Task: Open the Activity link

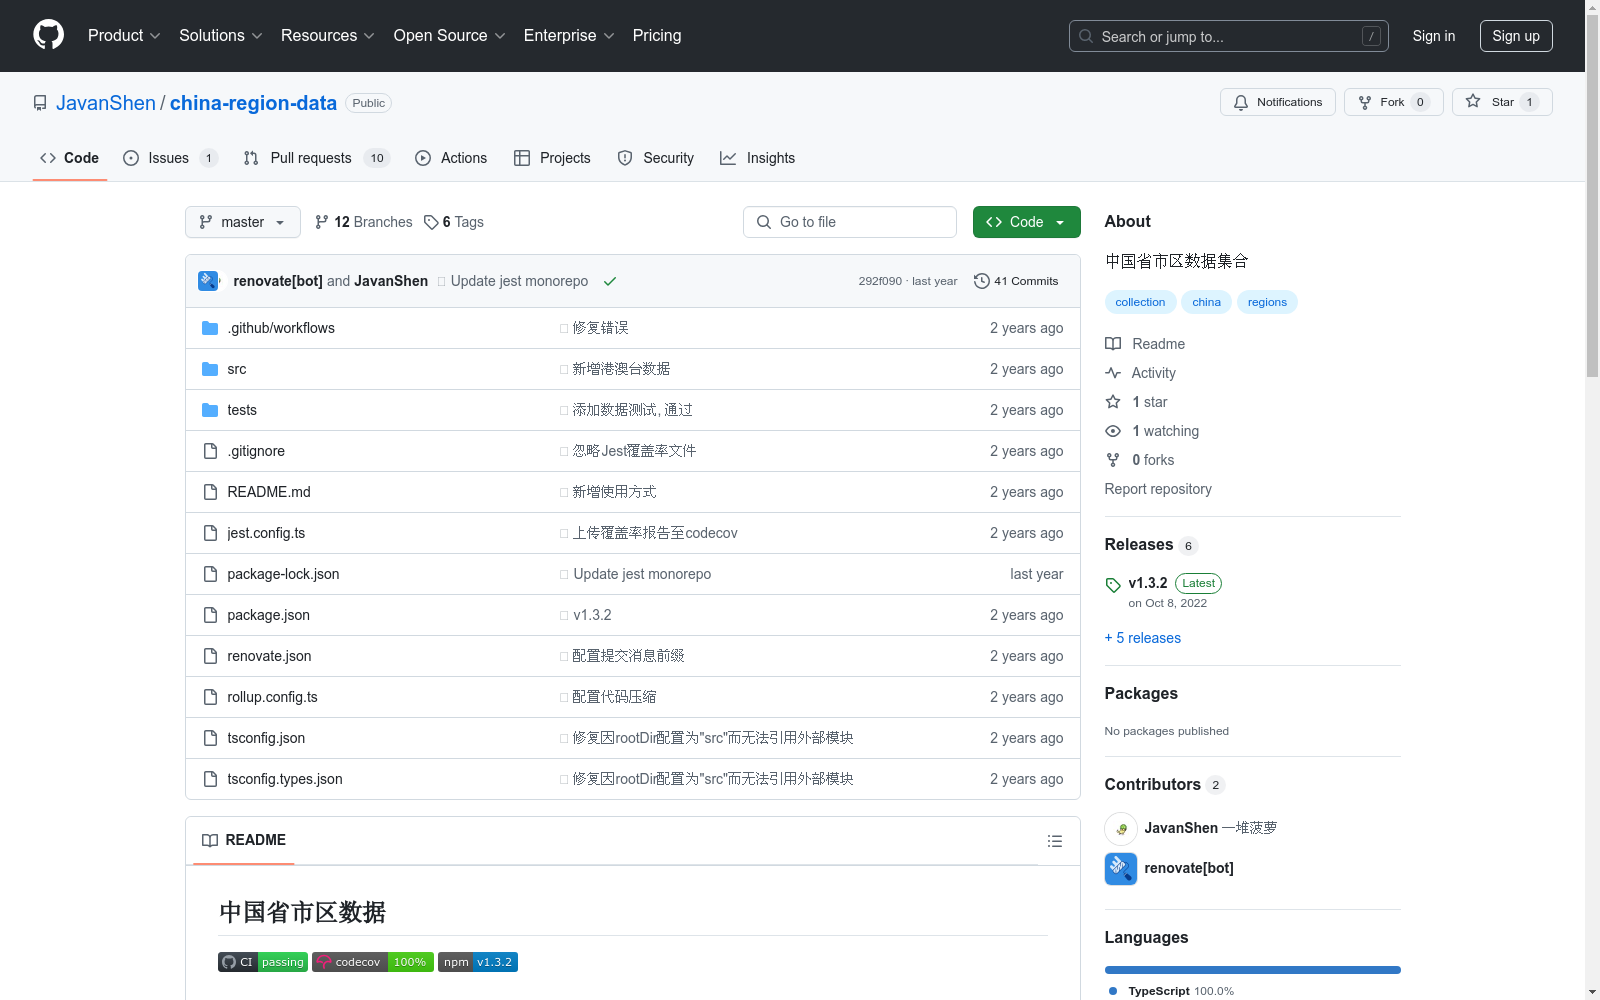Action: pos(1141,373)
